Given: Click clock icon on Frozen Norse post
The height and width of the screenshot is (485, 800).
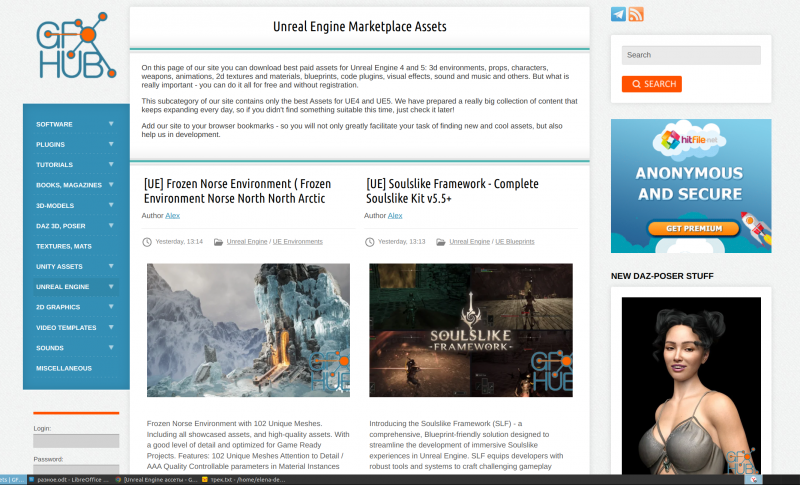Looking at the screenshot, I should (x=147, y=242).
